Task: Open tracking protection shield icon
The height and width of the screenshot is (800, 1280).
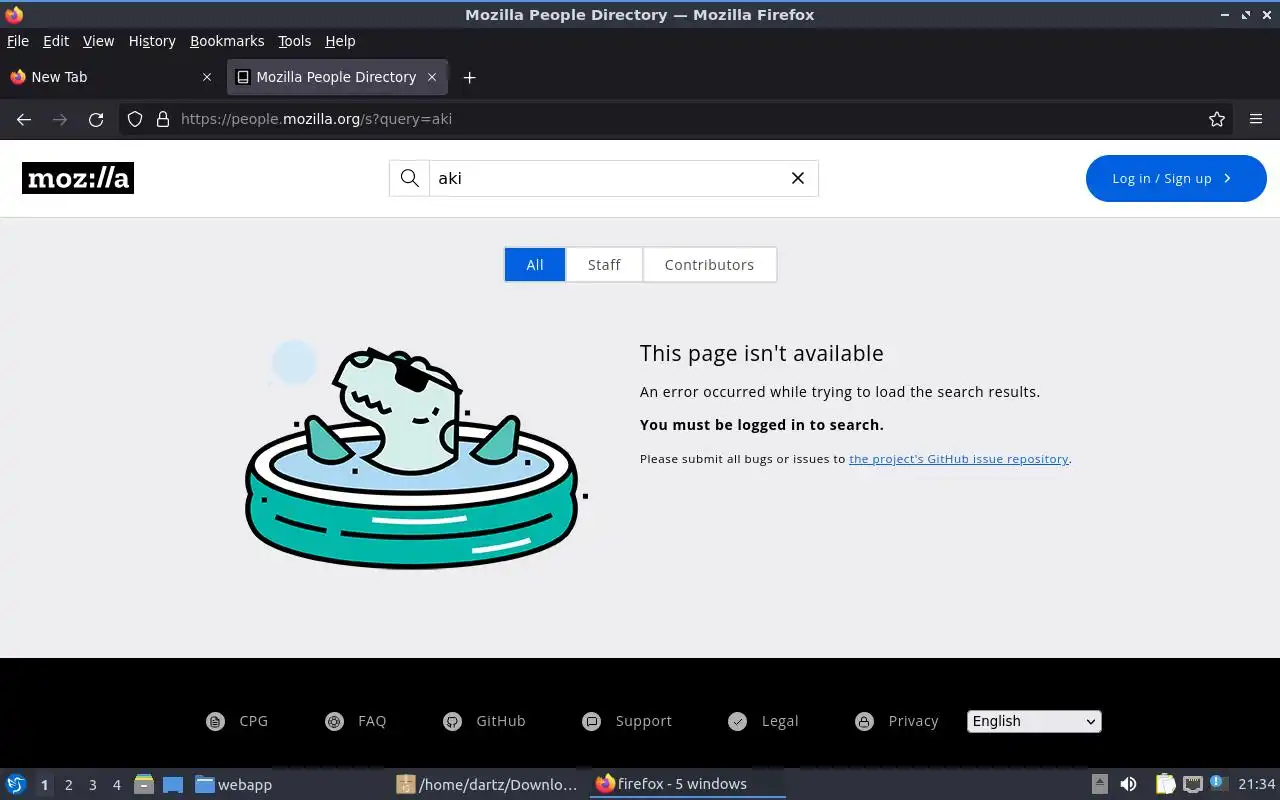Action: click(x=135, y=119)
